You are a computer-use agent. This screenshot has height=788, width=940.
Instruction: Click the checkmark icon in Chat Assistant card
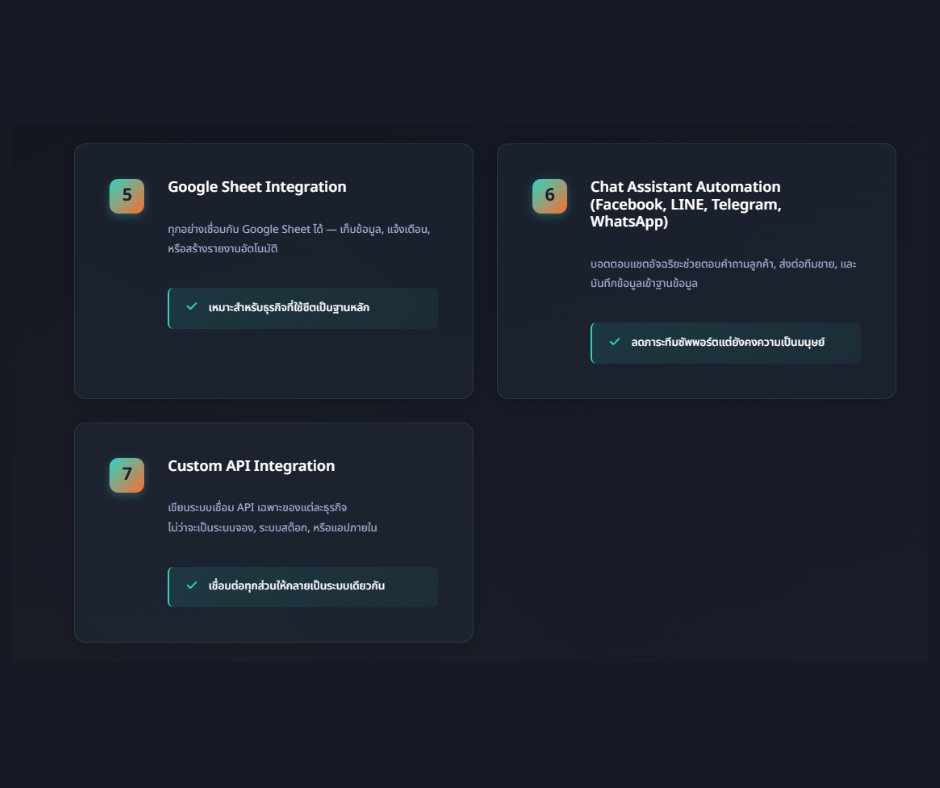pyautogui.click(x=615, y=342)
